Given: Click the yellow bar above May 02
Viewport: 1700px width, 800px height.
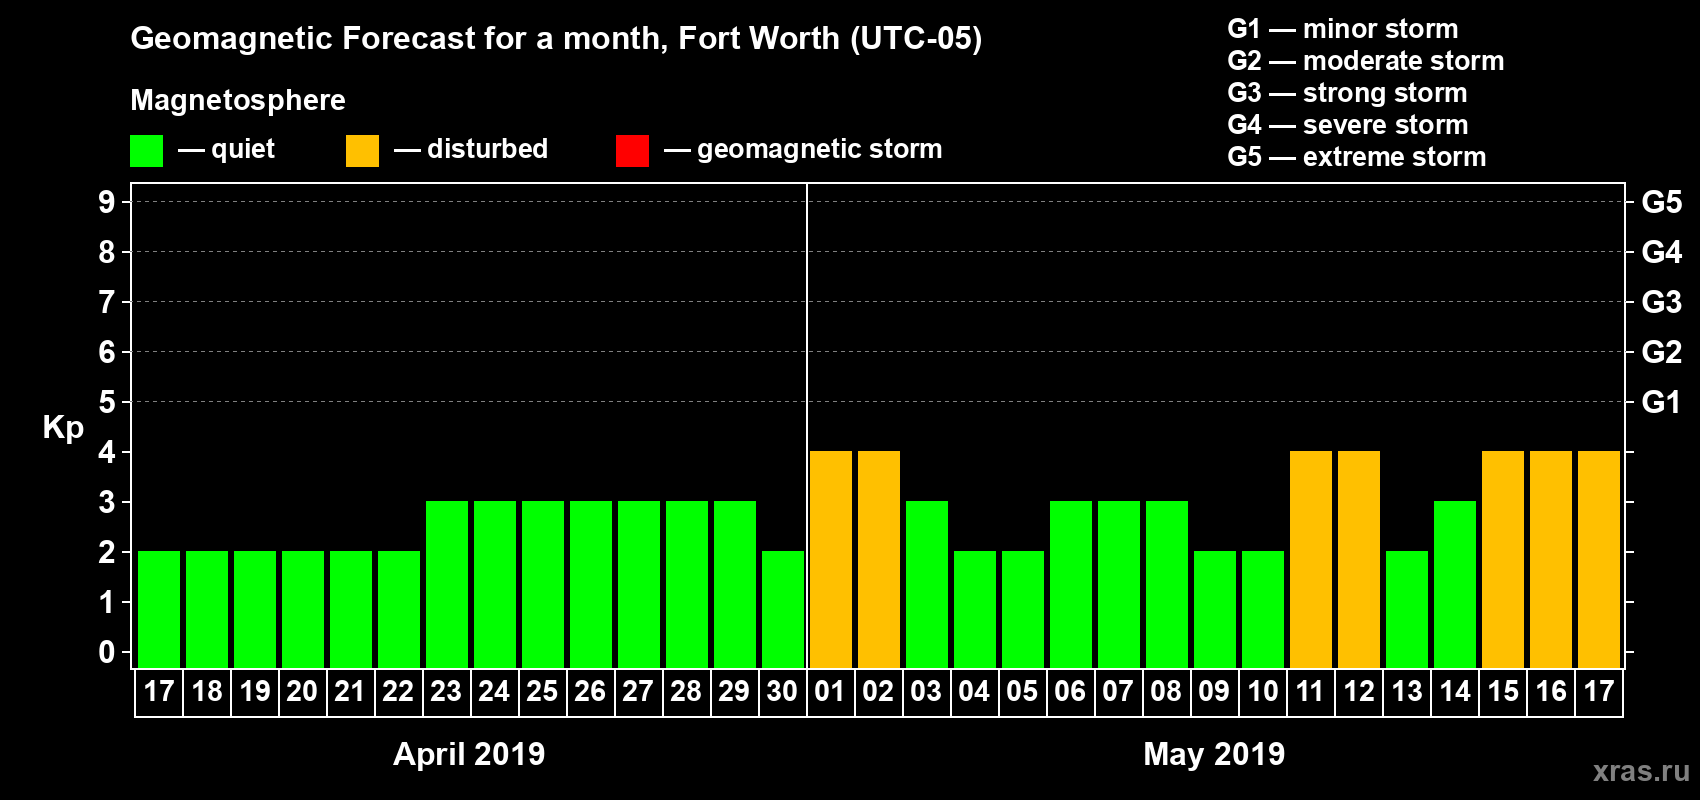Looking at the screenshot, I should [x=879, y=560].
